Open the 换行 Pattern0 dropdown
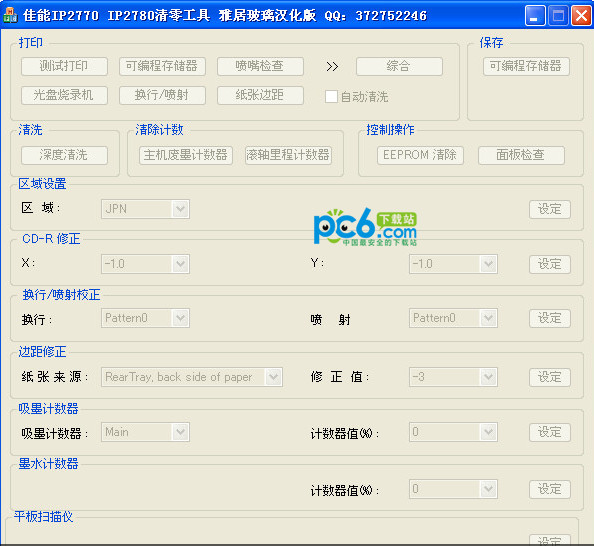The image size is (594, 546). click(145, 318)
